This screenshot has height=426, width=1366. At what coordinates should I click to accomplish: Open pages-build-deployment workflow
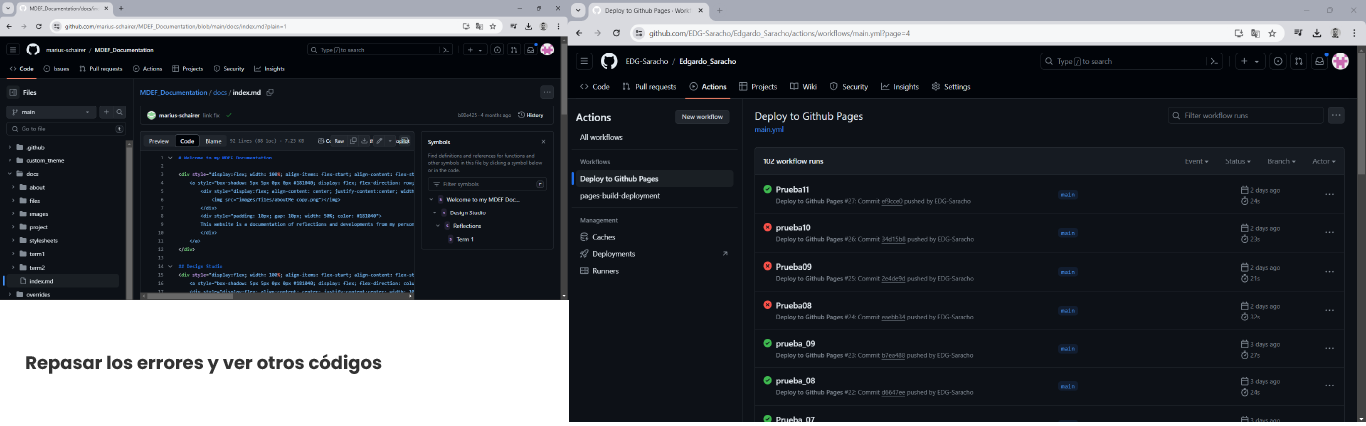[x=620, y=196]
